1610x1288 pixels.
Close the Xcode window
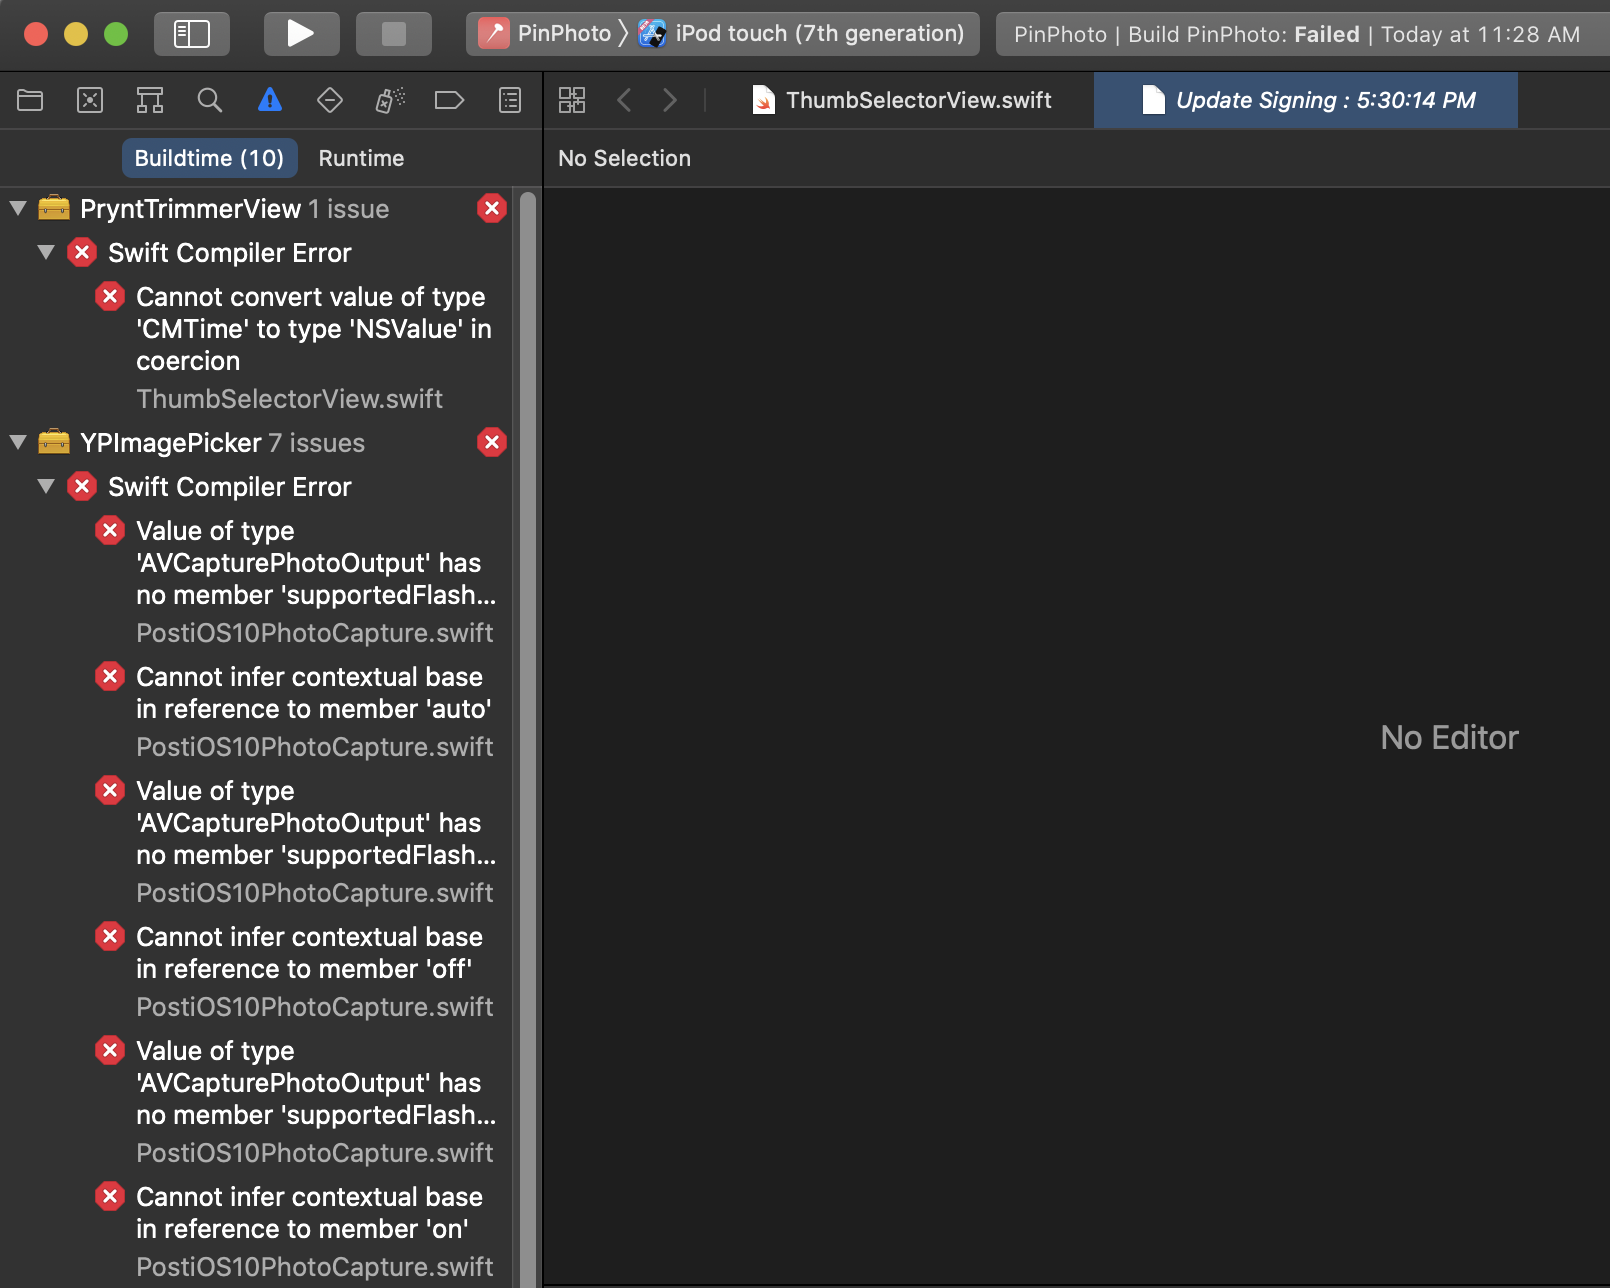pos(36,34)
